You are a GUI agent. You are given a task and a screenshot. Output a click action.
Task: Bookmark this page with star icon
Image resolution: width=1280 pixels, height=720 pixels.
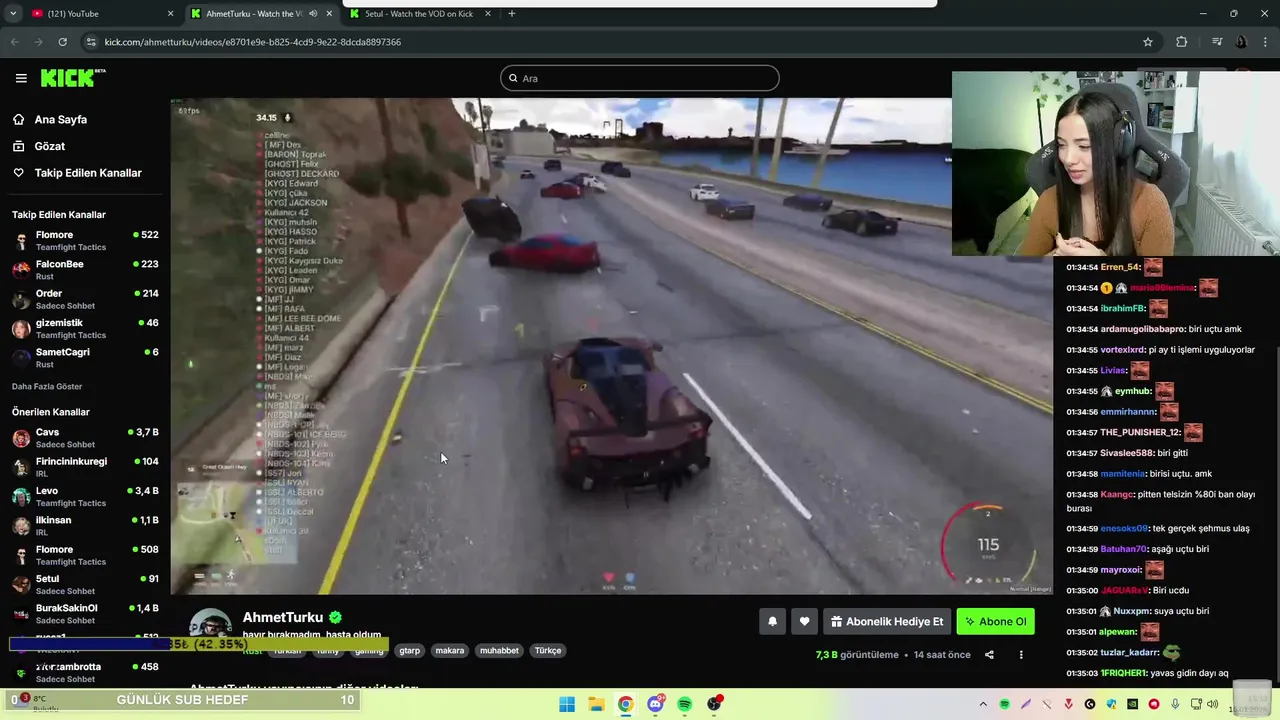1148,42
